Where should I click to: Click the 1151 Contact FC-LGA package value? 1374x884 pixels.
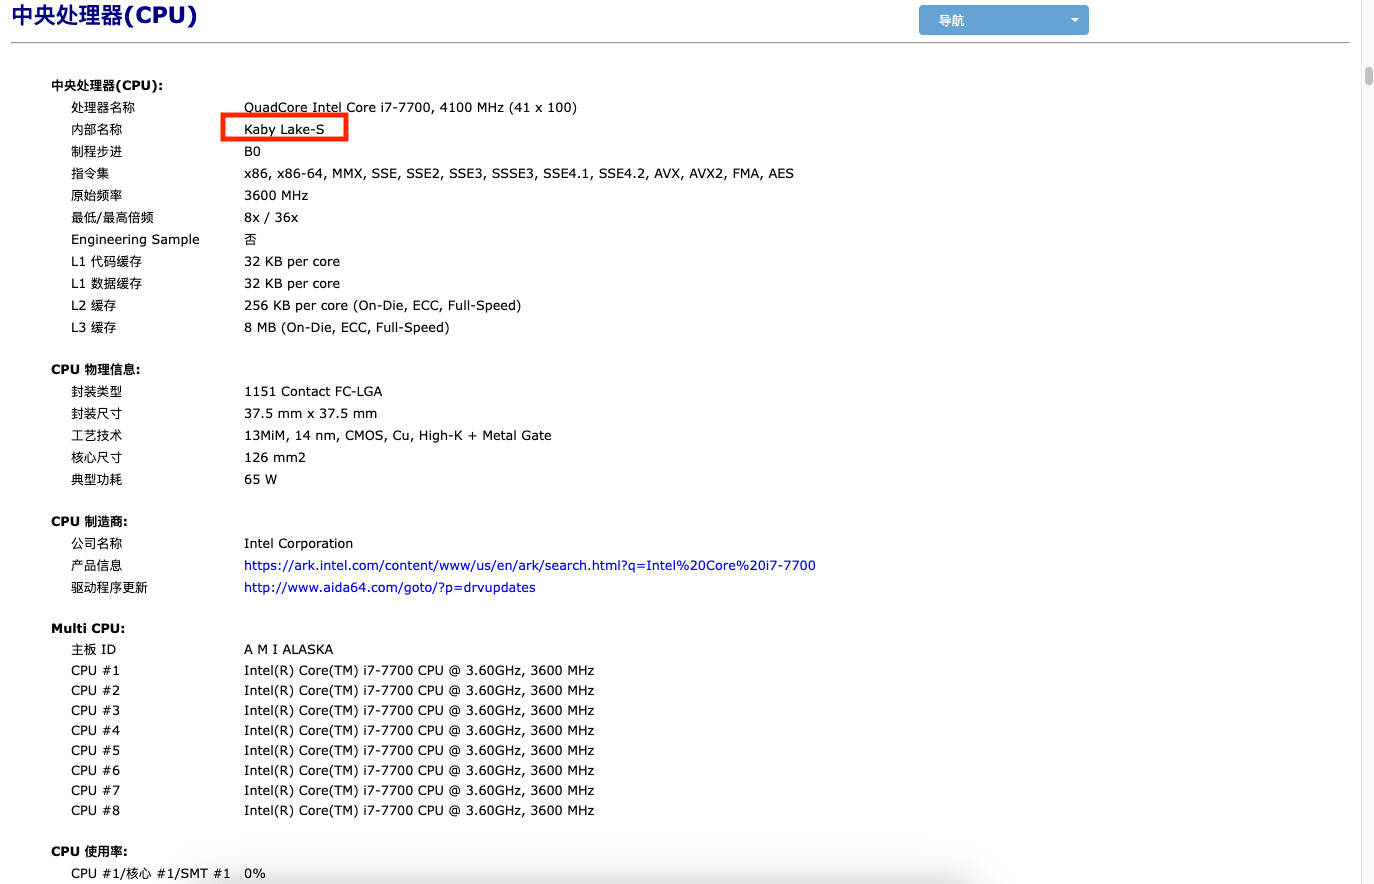(313, 391)
